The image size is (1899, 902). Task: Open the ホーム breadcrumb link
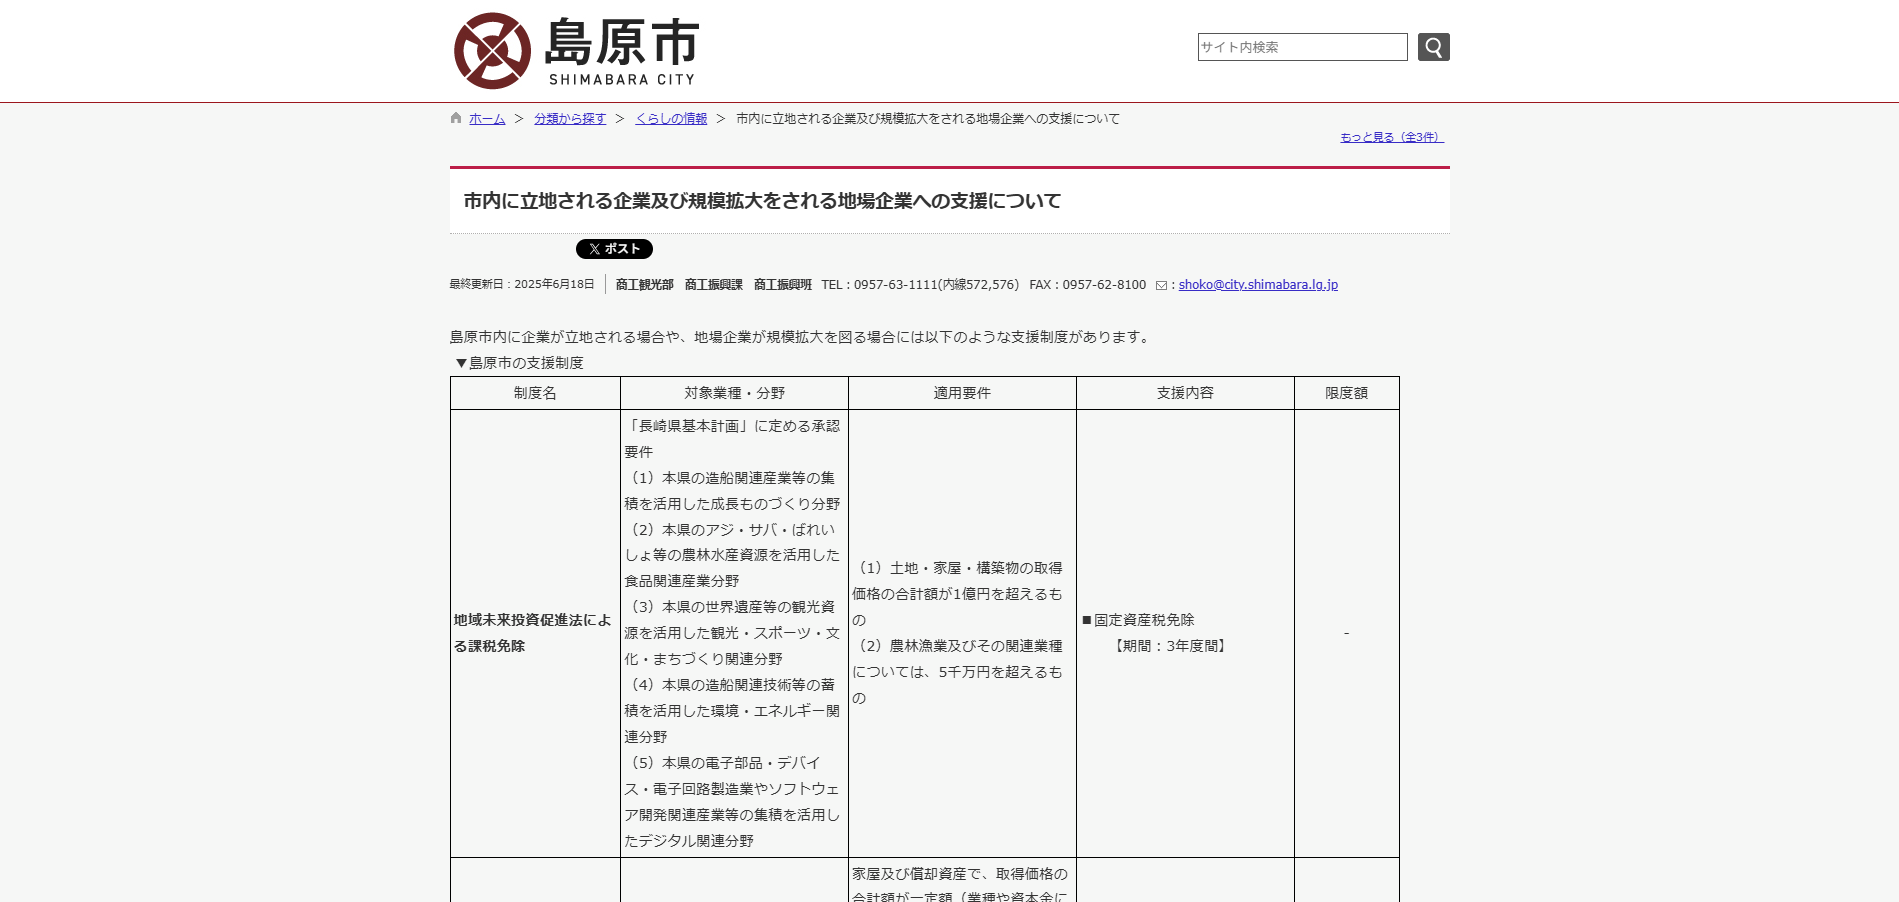tap(487, 119)
